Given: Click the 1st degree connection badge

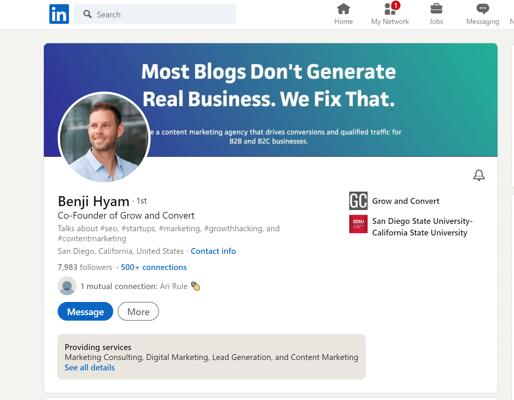Looking at the screenshot, I should [x=142, y=201].
